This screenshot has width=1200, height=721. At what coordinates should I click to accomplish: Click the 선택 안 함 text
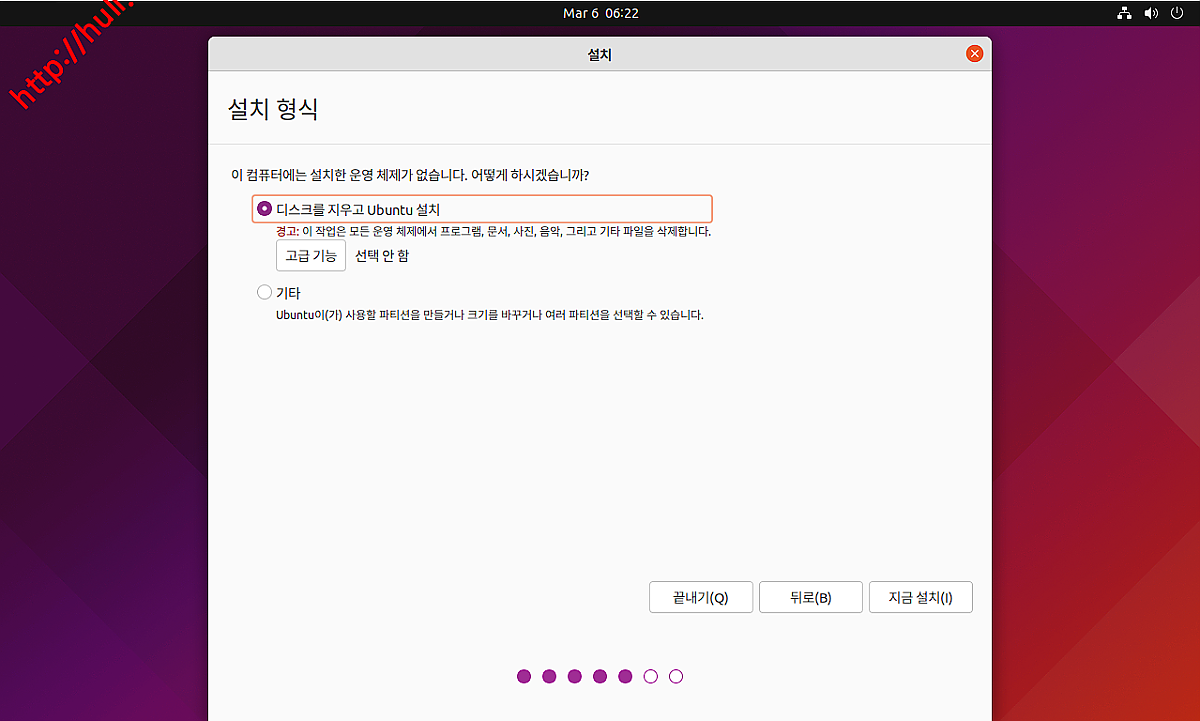382,256
